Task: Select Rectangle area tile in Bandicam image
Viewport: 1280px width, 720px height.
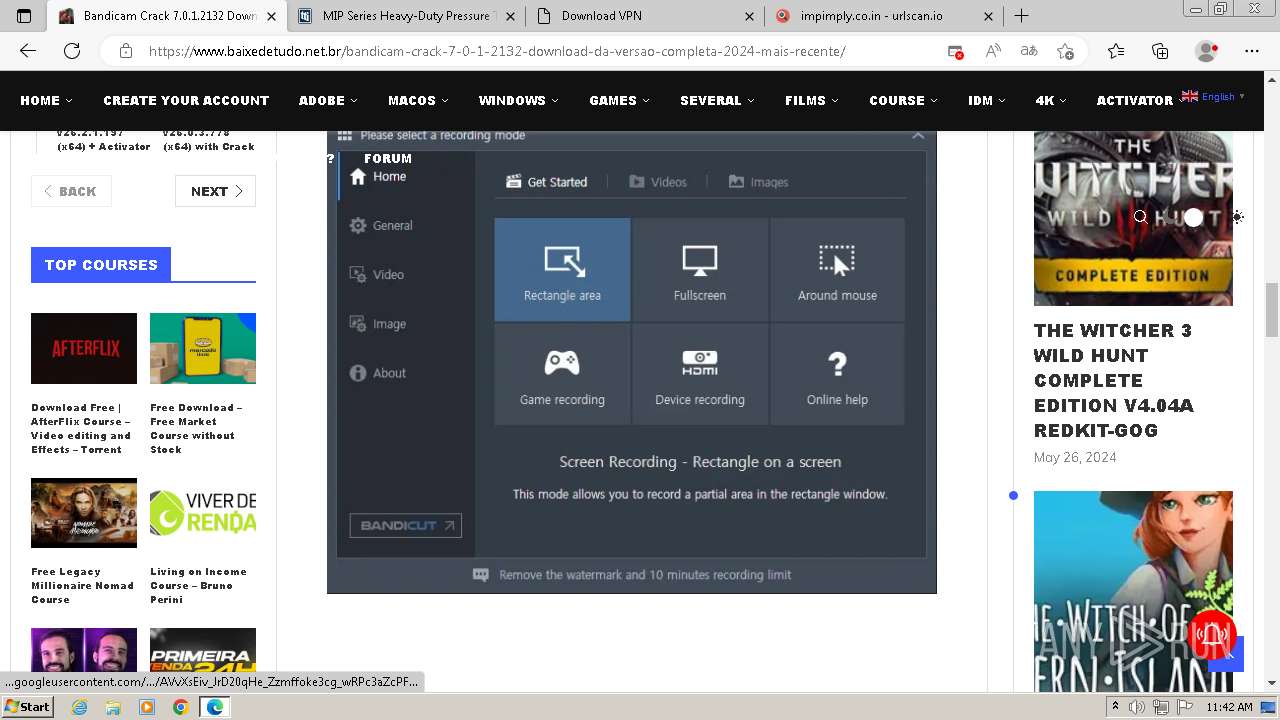Action: tap(562, 270)
